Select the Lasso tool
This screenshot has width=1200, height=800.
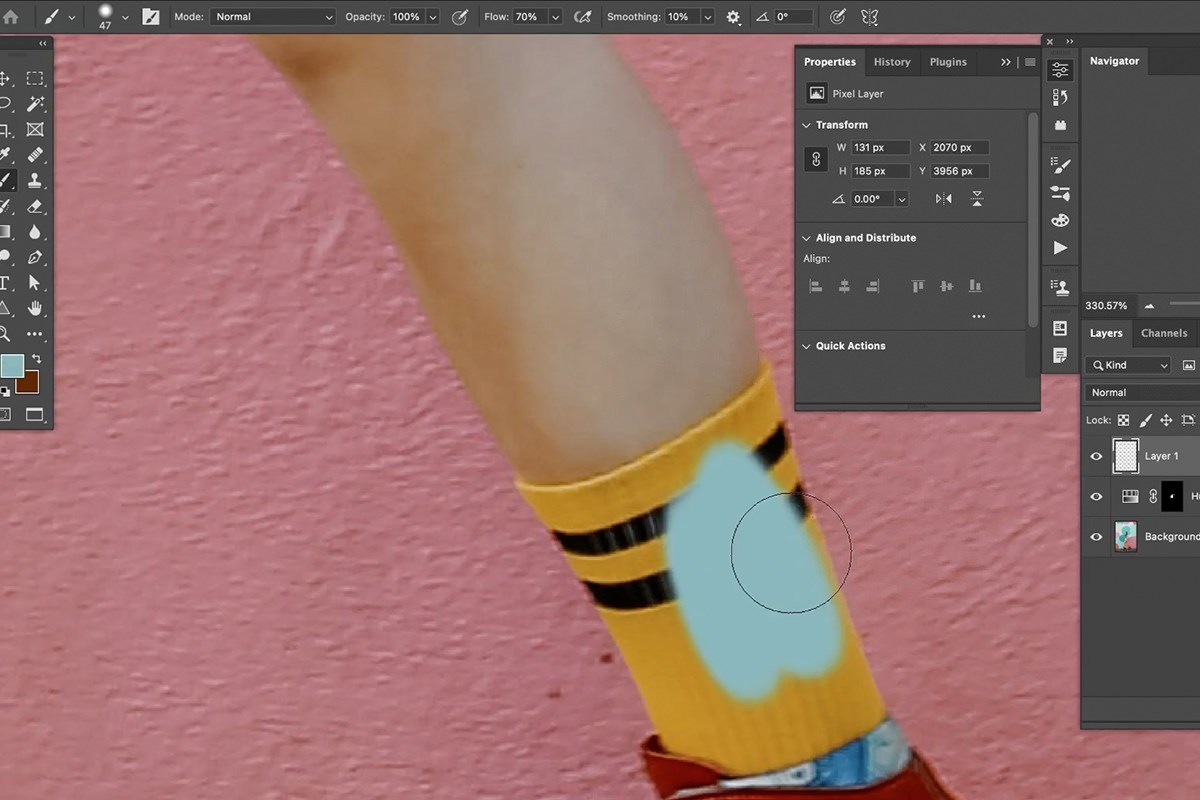(4, 104)
